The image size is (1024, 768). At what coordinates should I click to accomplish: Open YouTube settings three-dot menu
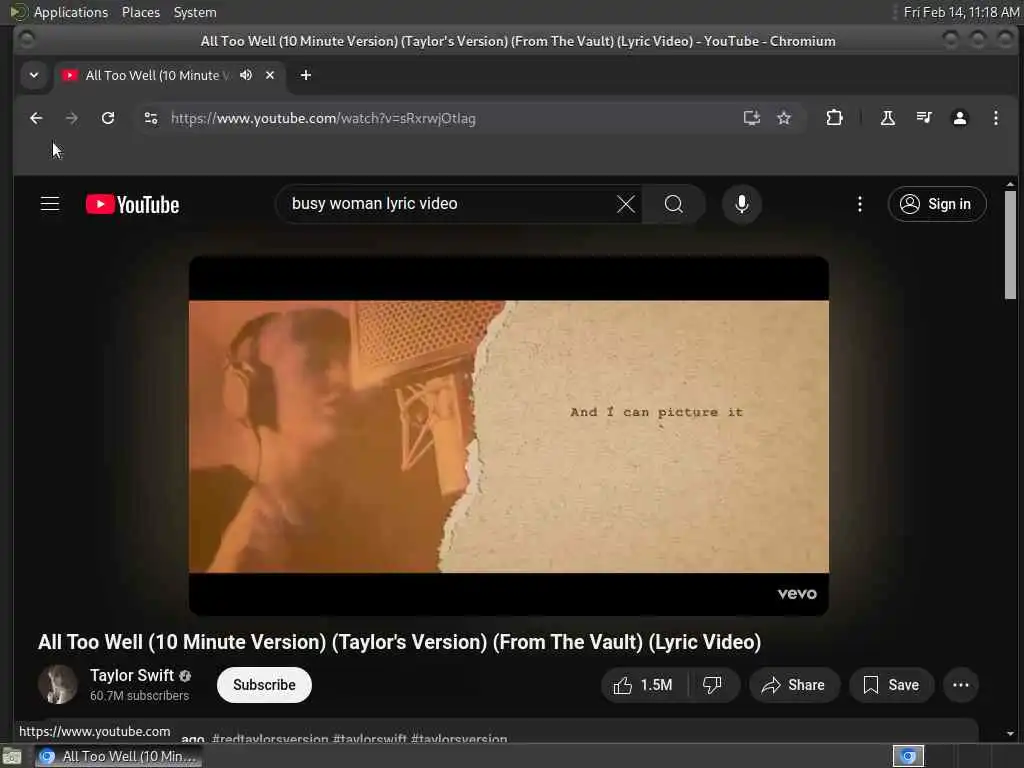859,204
